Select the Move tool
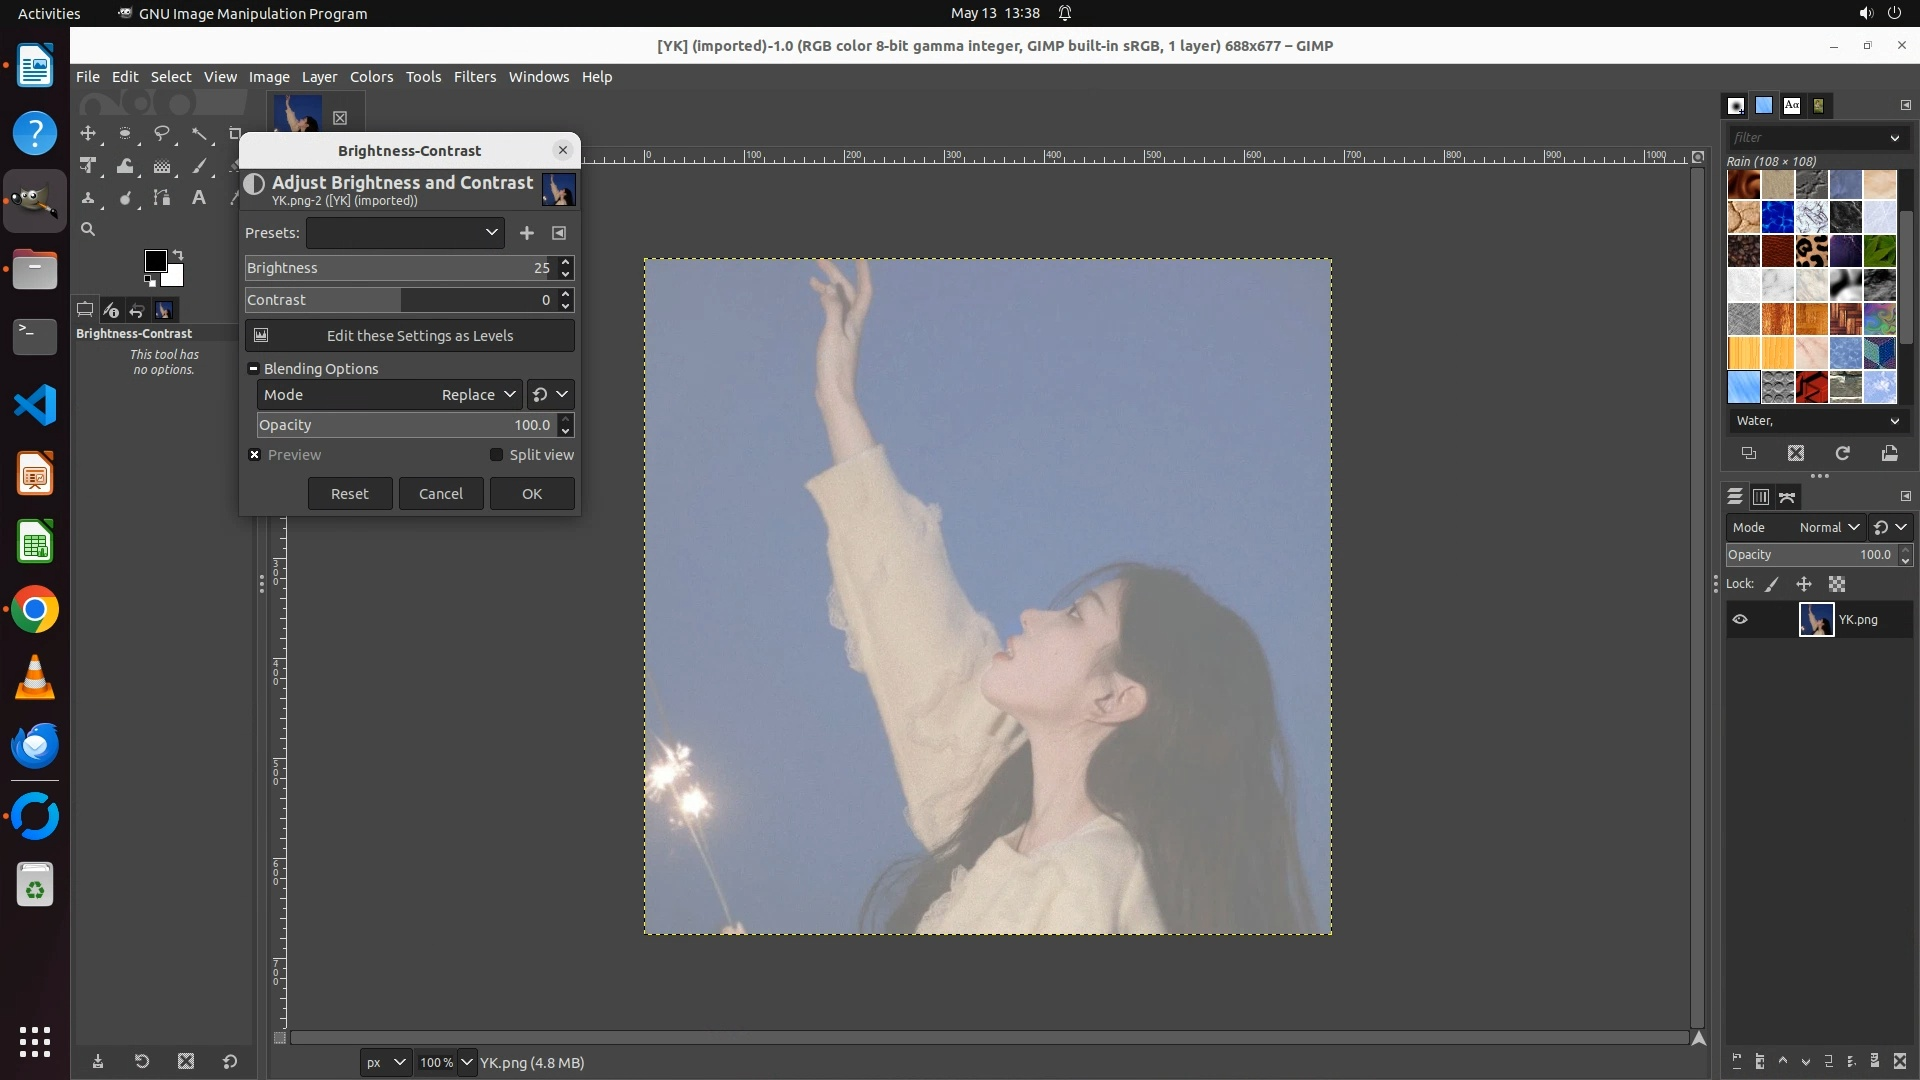The height and width of the screenshot is (1080, 1920). click(x=88, y=133)
